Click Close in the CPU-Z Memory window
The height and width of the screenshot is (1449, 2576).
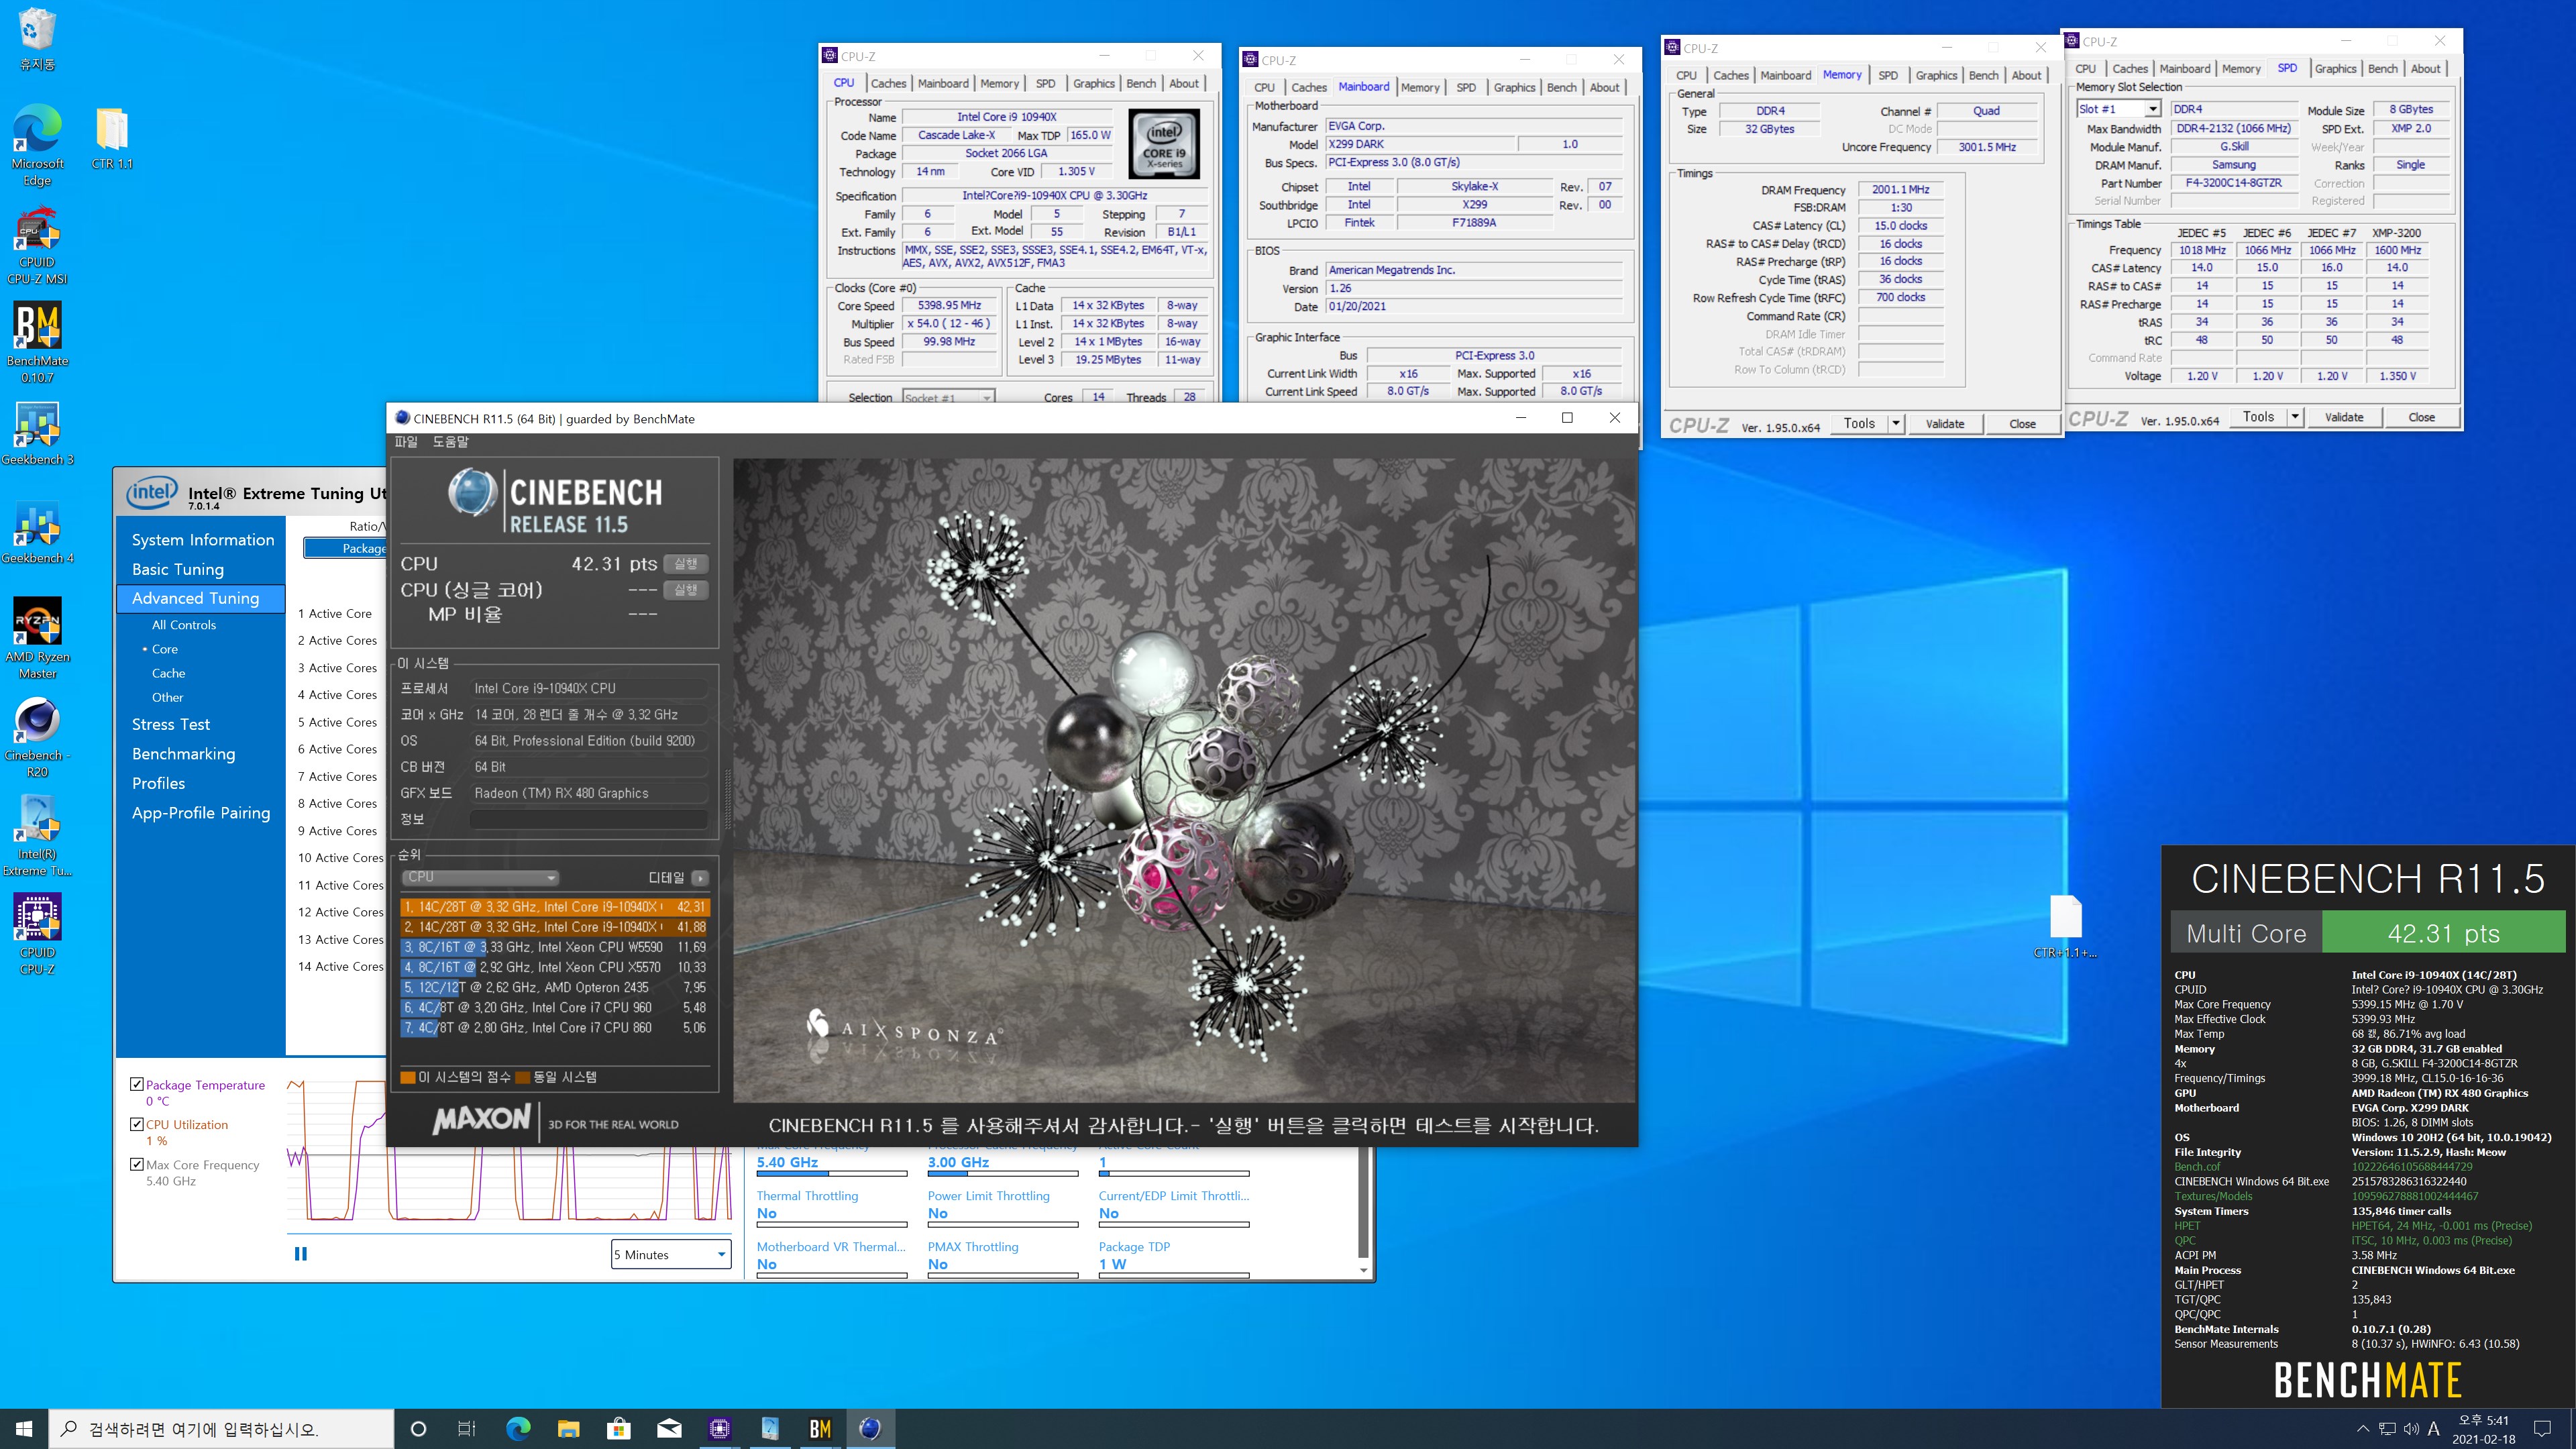click(x=2022, y=423)
